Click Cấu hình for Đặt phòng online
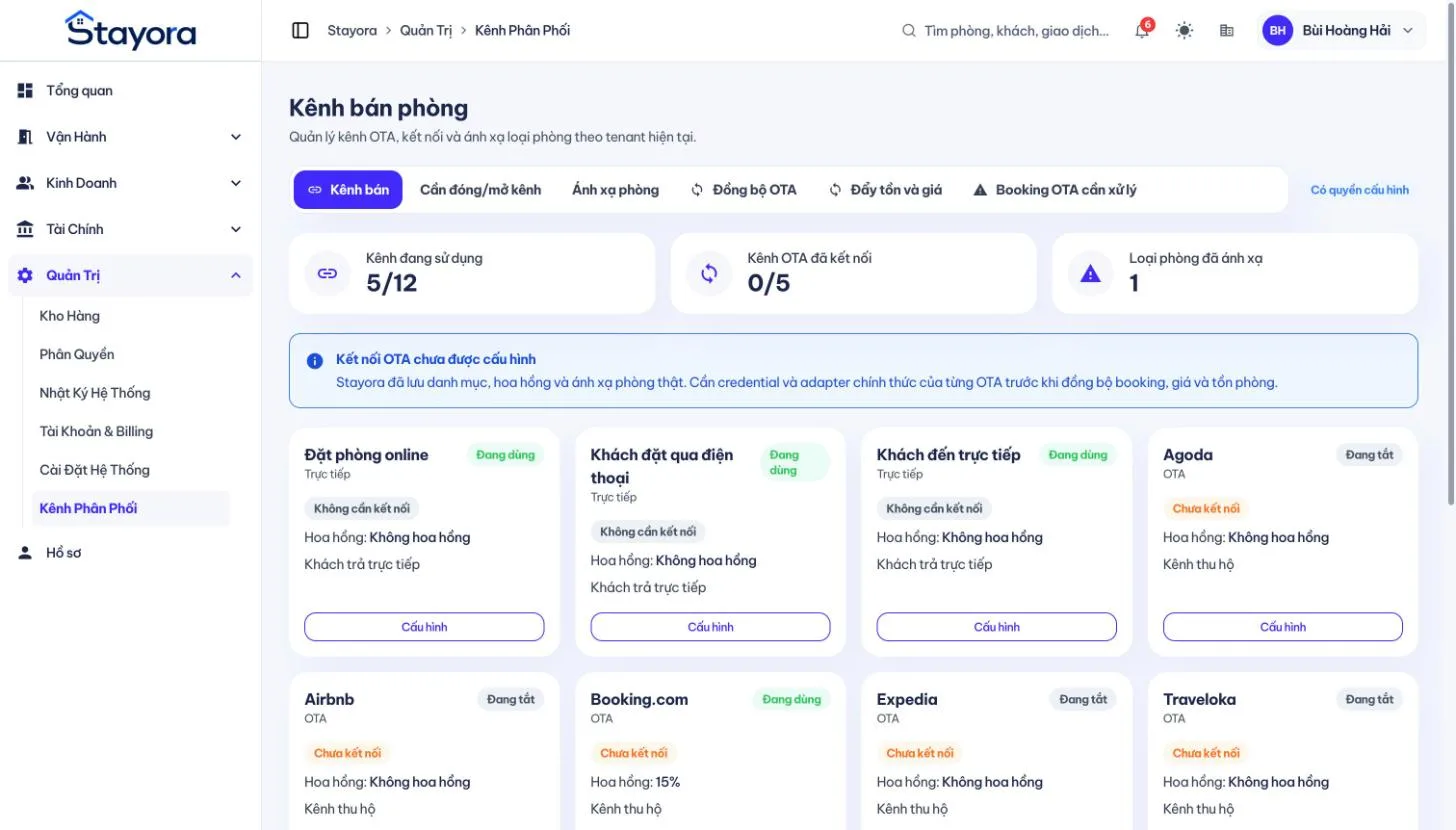The width and height of the screenshot is (1456, 830). click(x=424, y=627)
